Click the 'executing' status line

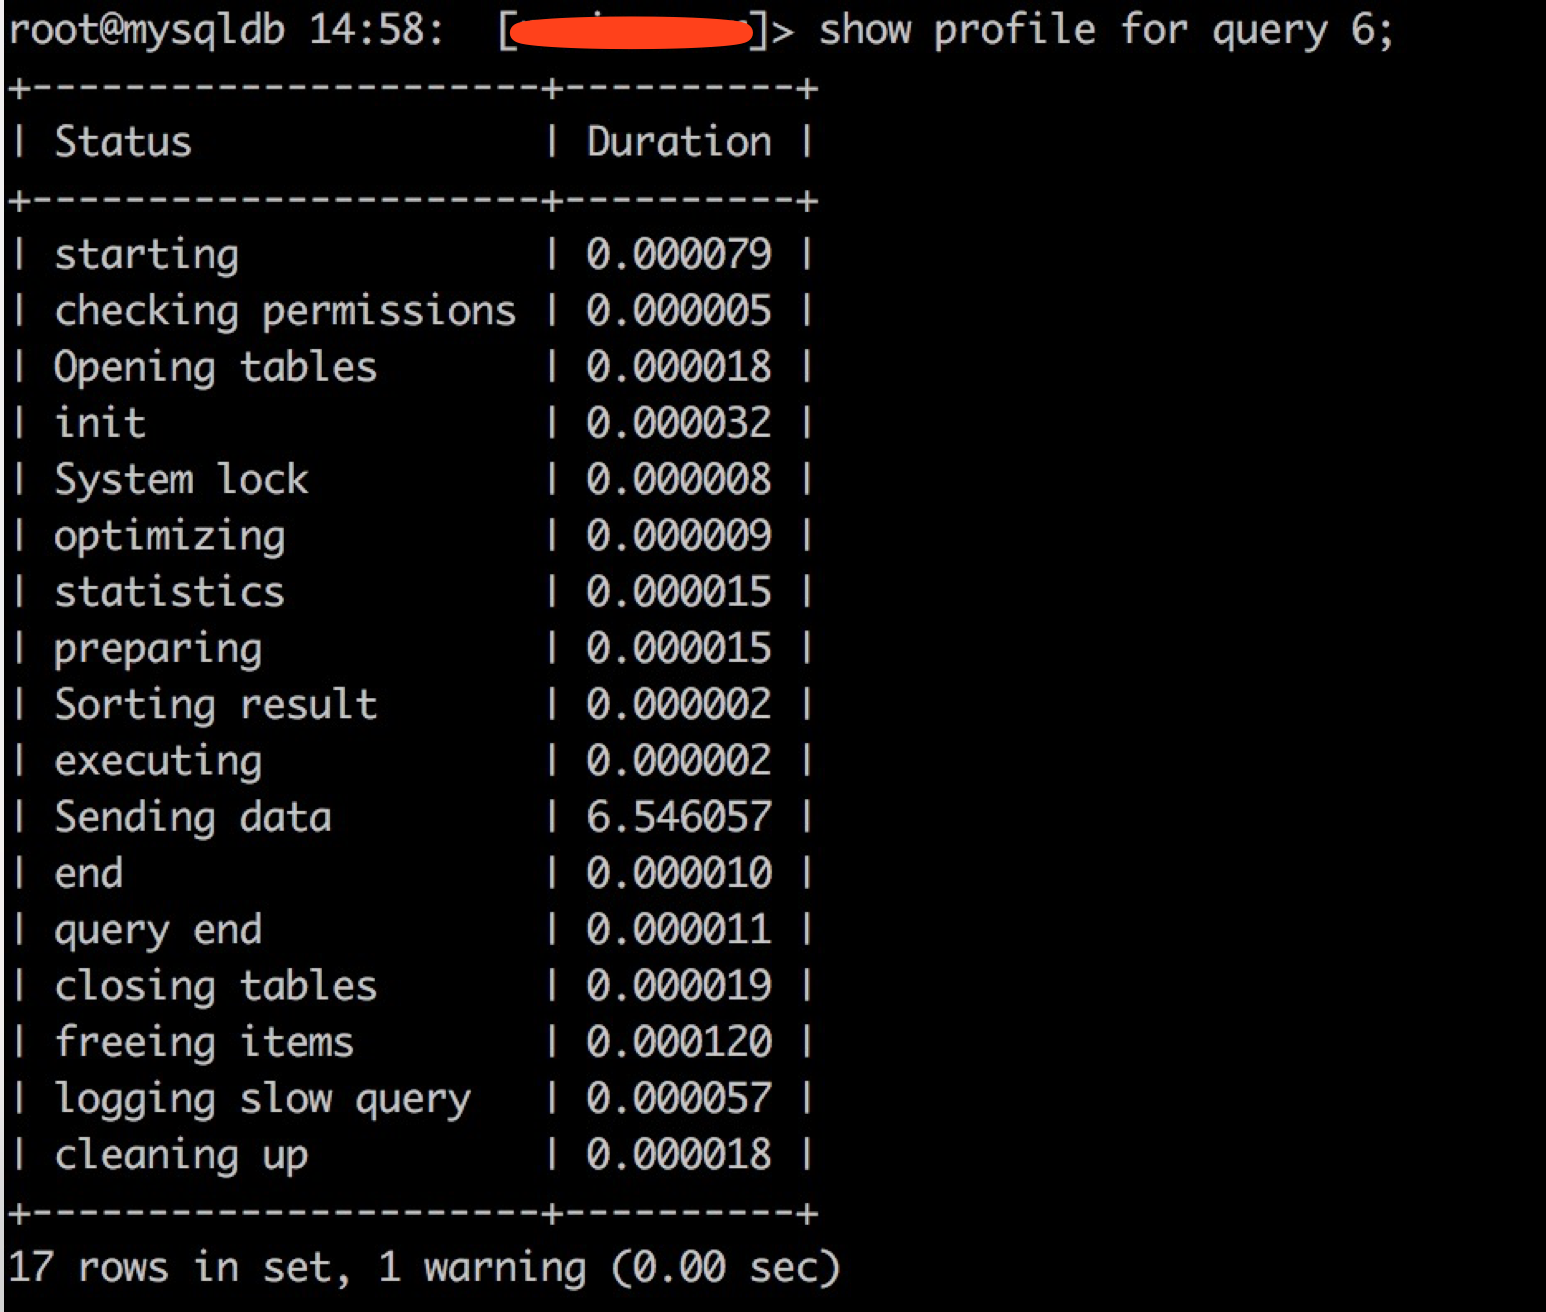point(158,760)
